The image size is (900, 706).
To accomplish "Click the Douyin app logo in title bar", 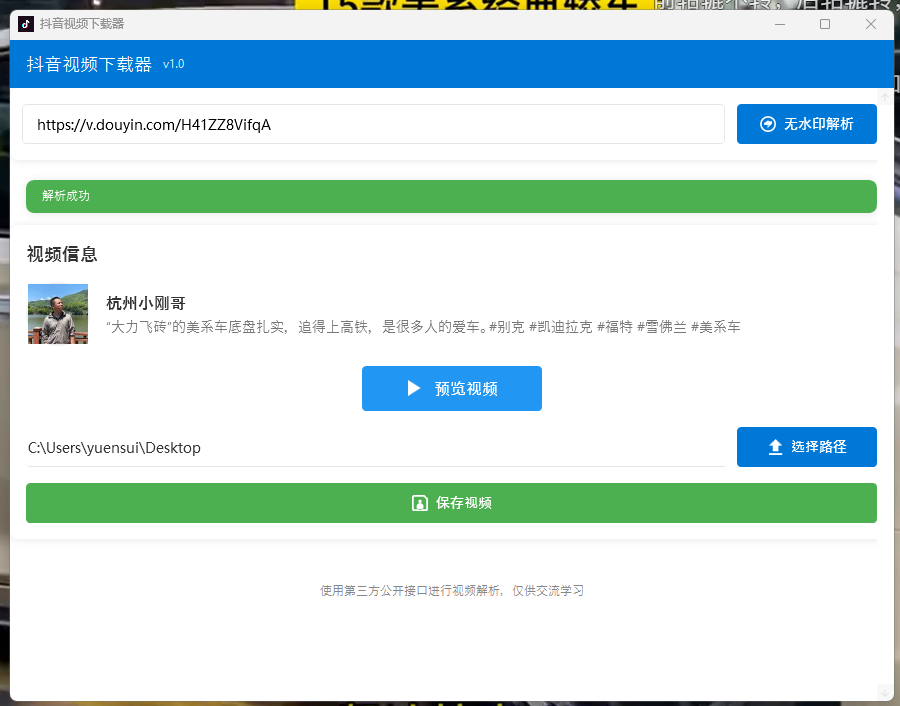I will tap(26, 24).
